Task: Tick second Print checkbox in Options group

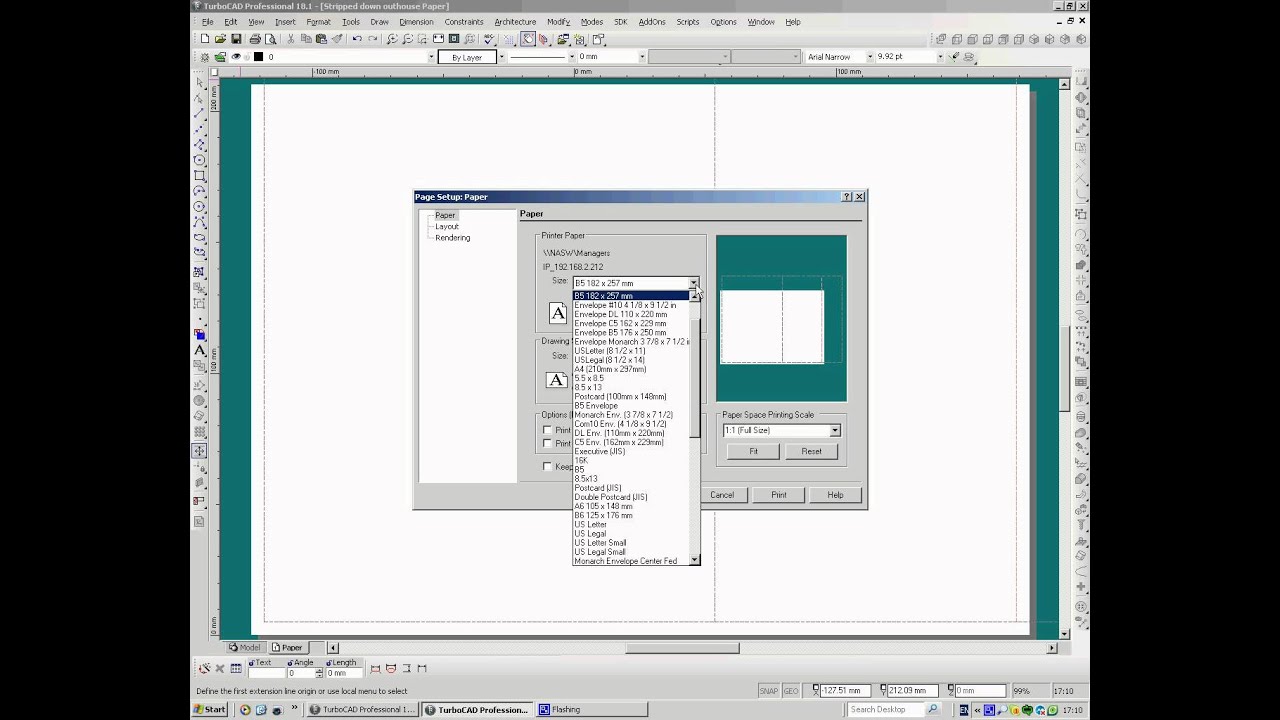Action: point(547,443)
